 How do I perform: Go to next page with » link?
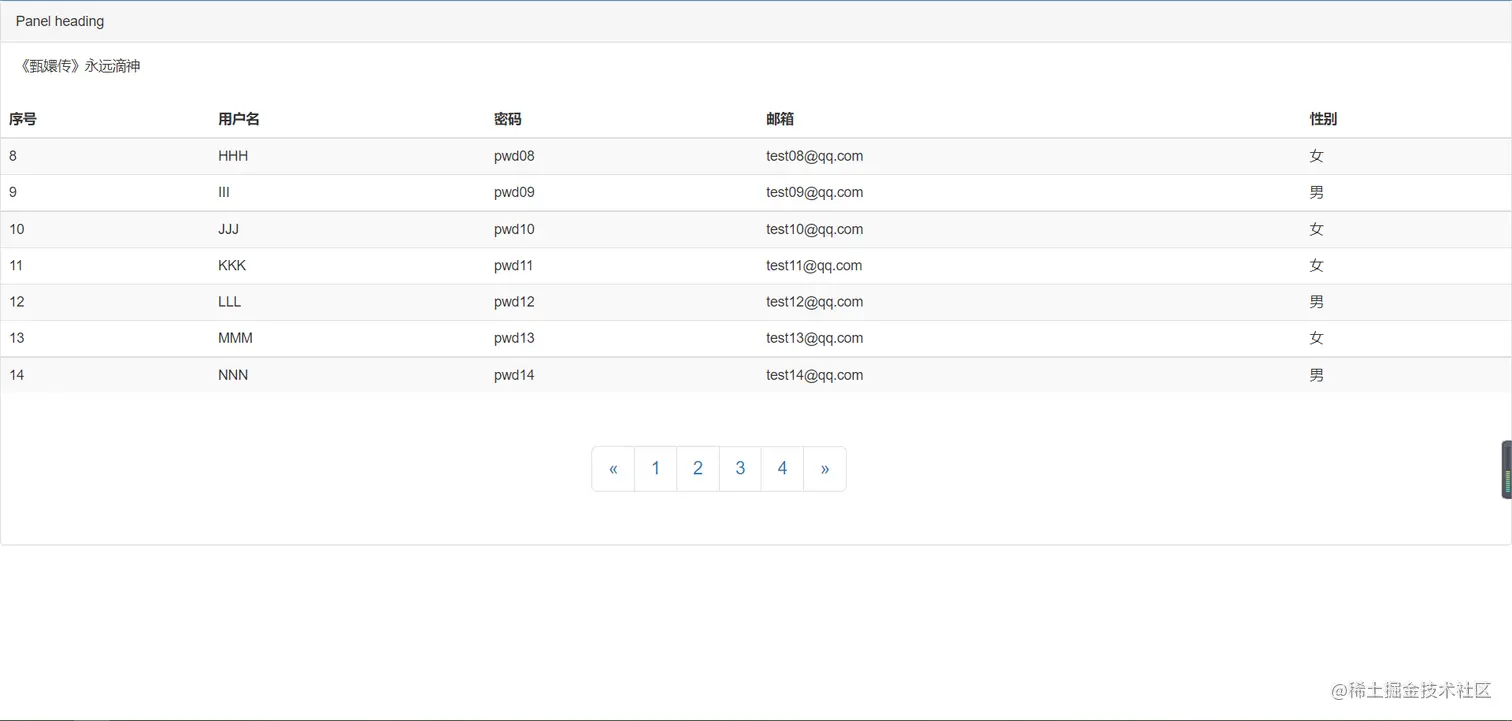point(825,469)
